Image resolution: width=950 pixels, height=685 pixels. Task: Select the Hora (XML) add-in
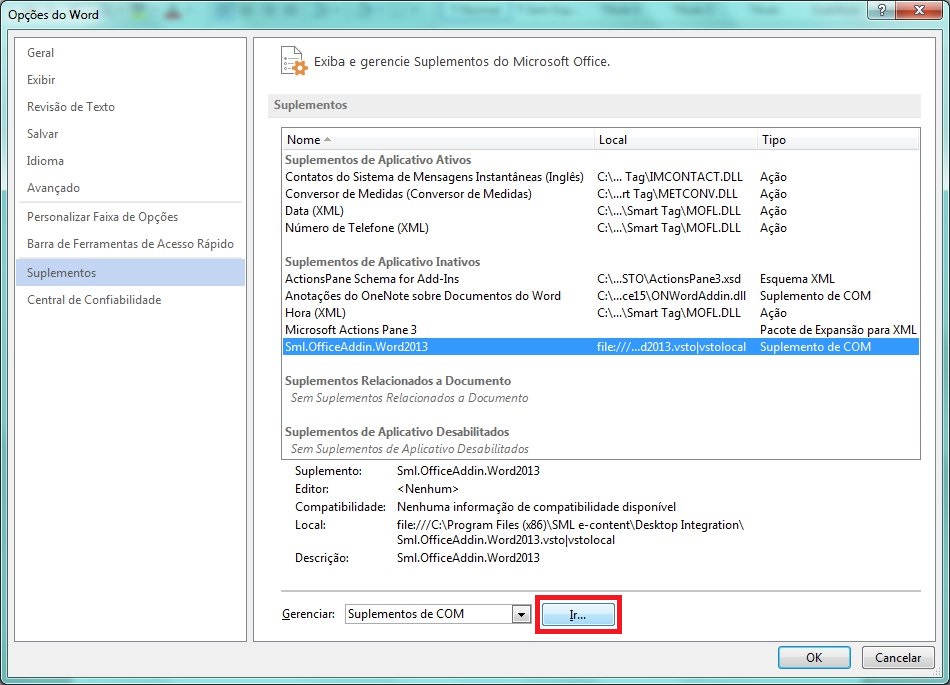(x=310, y=312)
